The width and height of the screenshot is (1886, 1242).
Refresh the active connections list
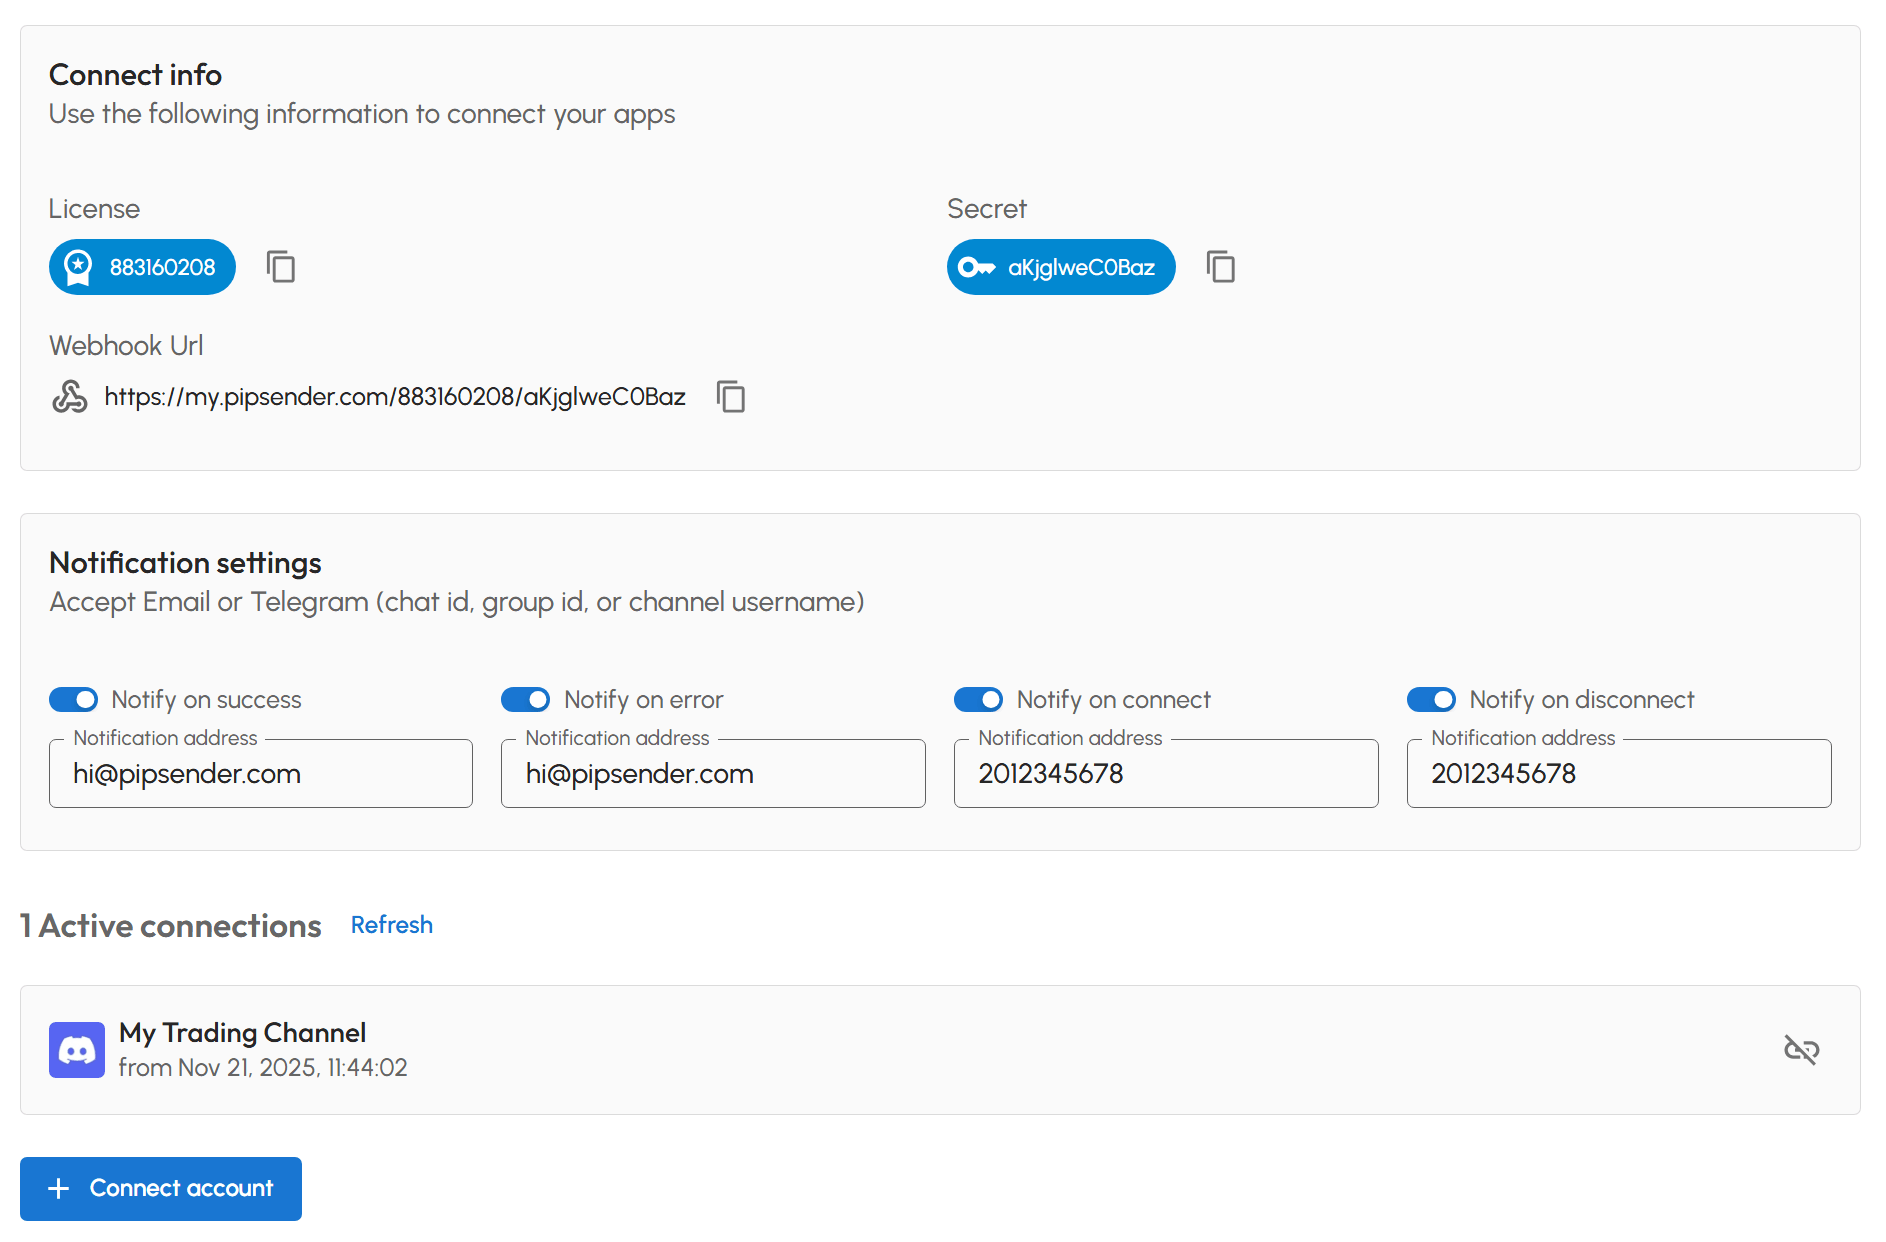coord(391,925)
